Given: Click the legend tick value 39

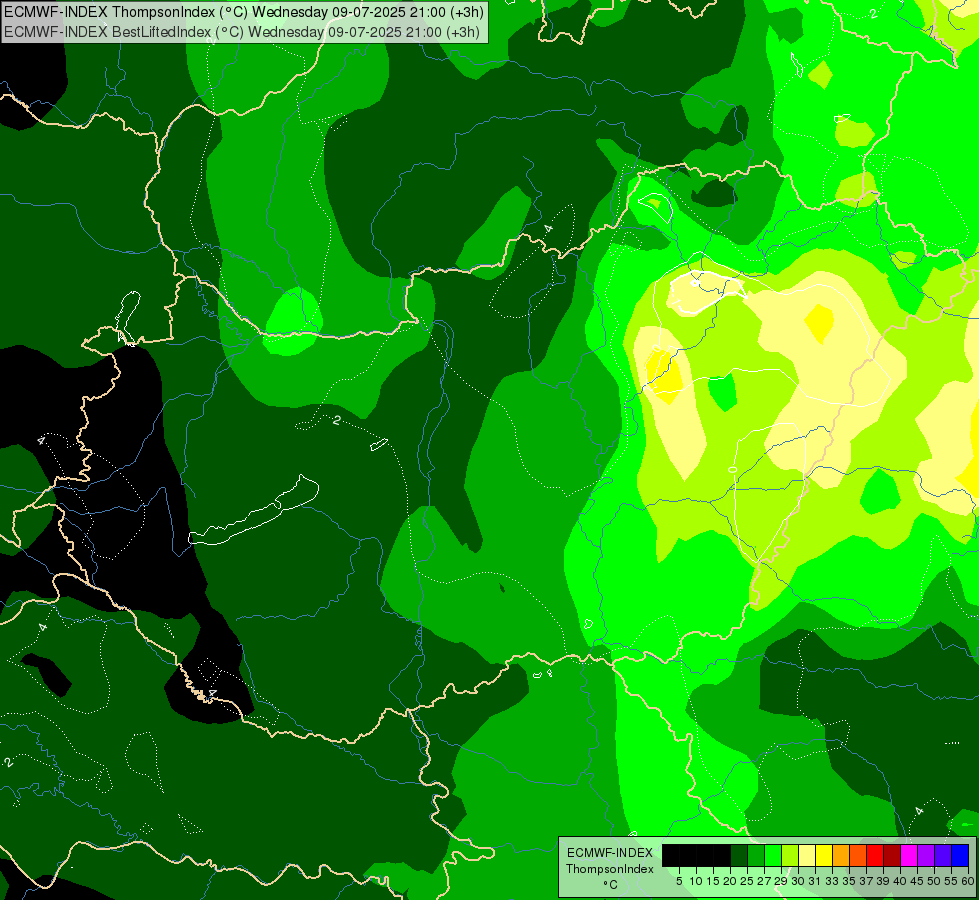Looking at the screenshot, I should point(883,881).
